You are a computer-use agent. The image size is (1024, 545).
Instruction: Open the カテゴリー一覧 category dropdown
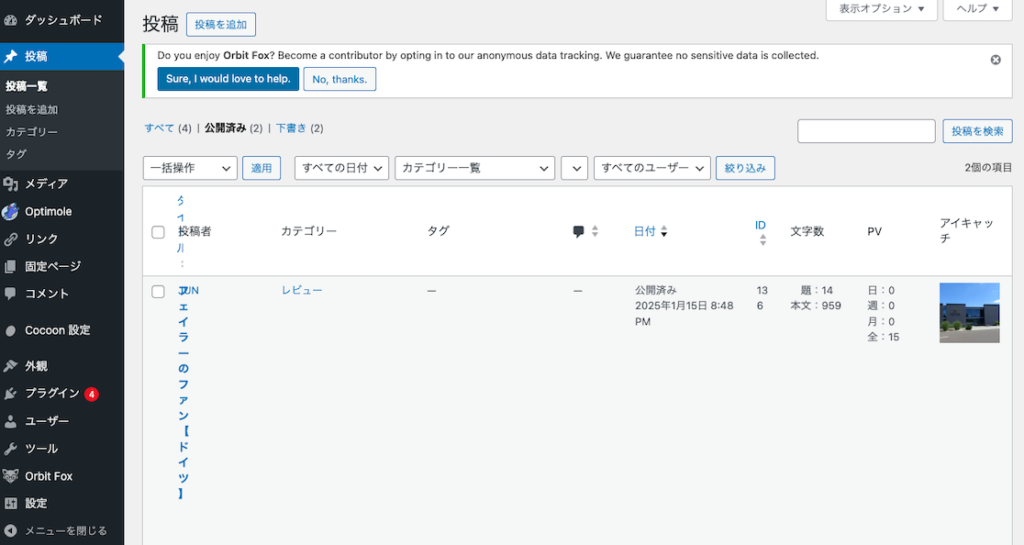(x=475, y=168)
